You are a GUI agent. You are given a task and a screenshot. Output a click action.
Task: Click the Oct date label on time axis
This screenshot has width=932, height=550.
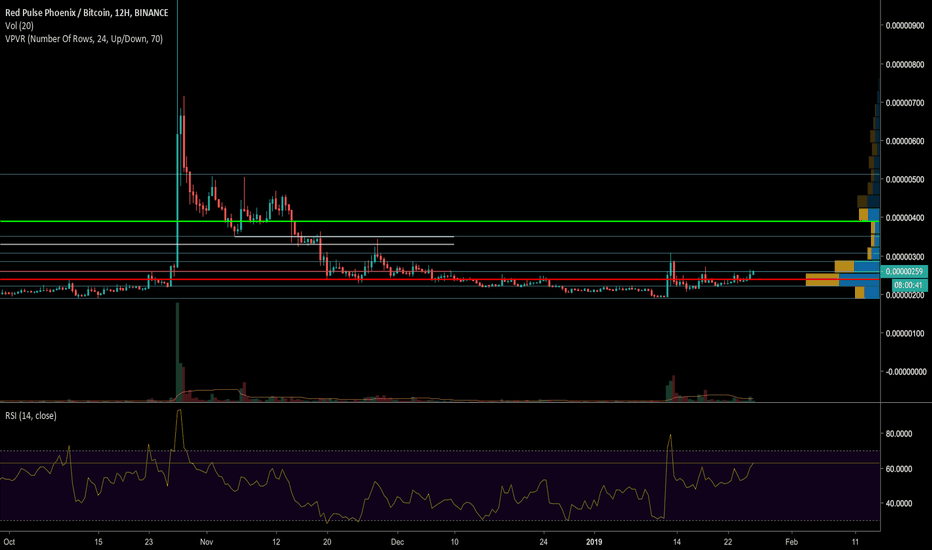[x=9, y=542]
